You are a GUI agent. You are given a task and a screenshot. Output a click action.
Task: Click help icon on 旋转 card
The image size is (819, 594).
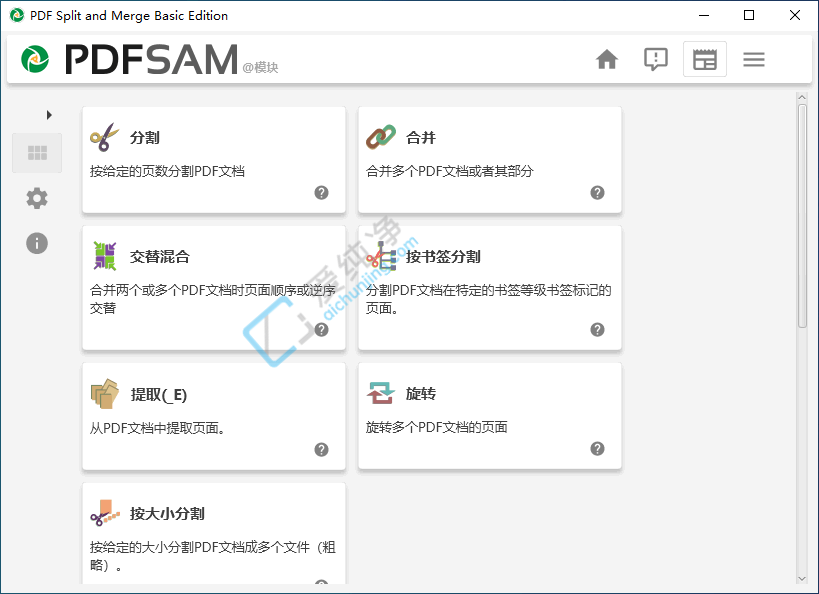[597, 449]
